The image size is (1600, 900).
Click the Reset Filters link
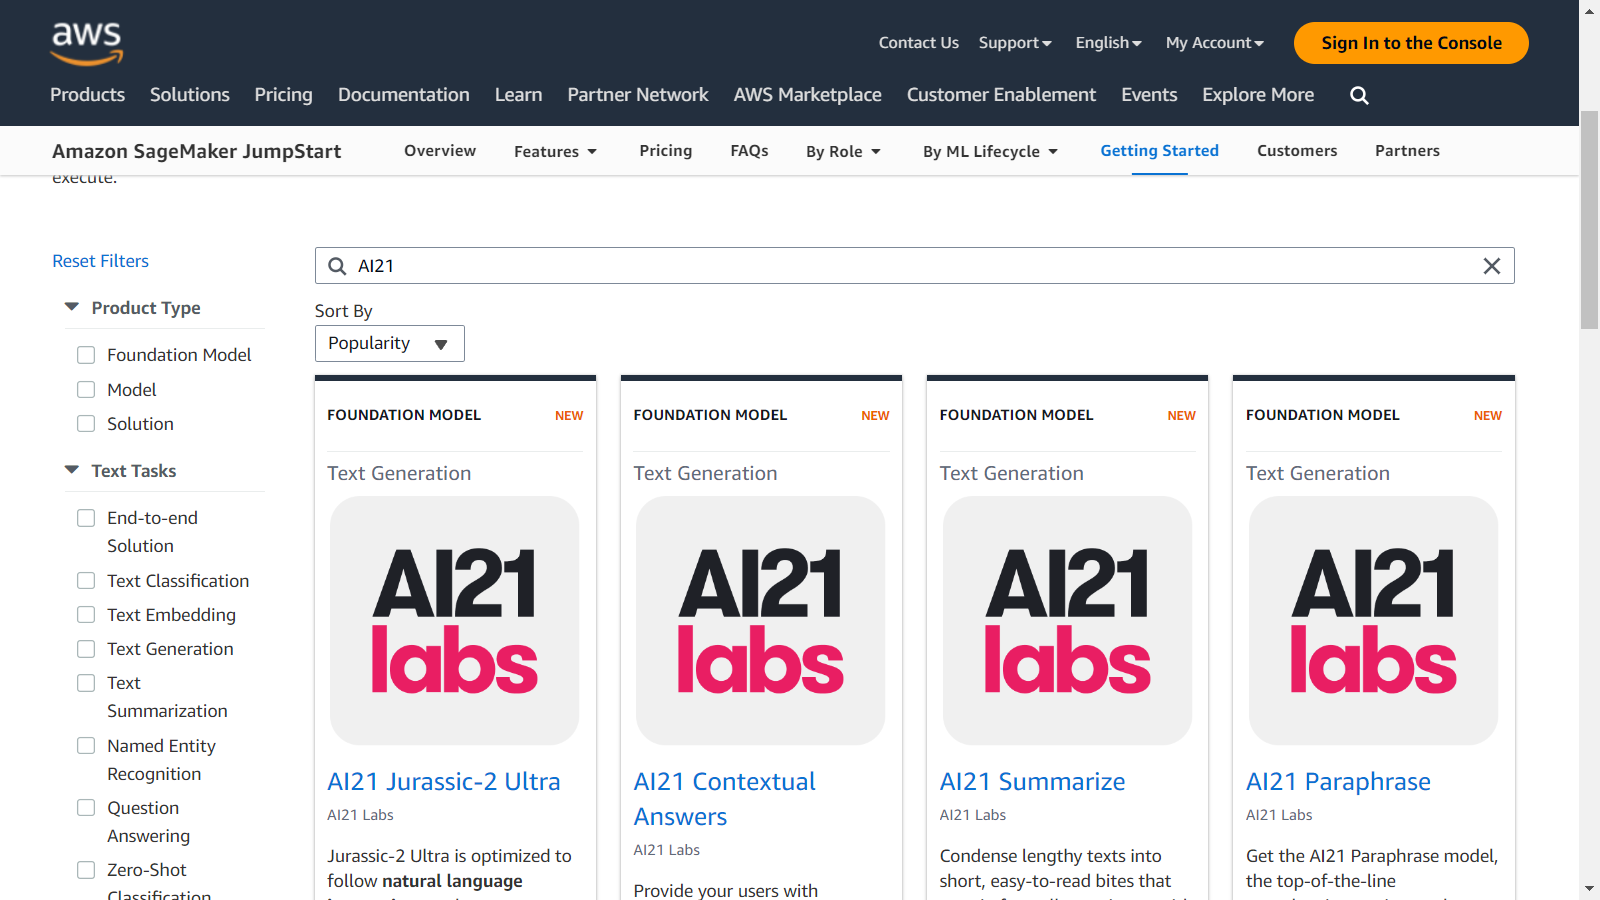(100, 261)
